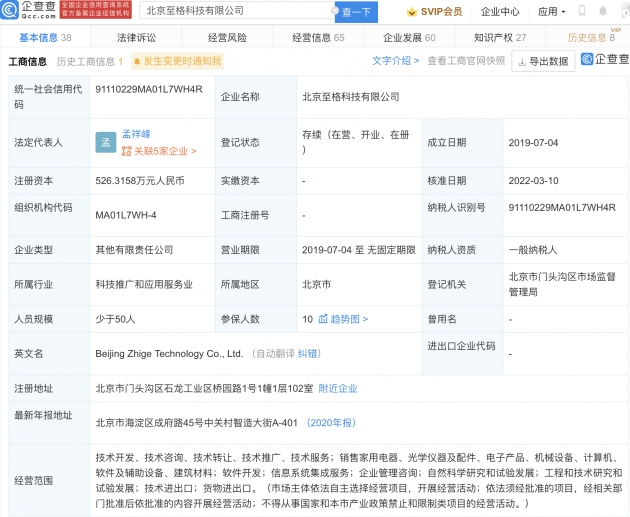Switch to 经营信息 tab
Image resolution: width=630 pixels, height=517 pixels.
click(318, 37)
